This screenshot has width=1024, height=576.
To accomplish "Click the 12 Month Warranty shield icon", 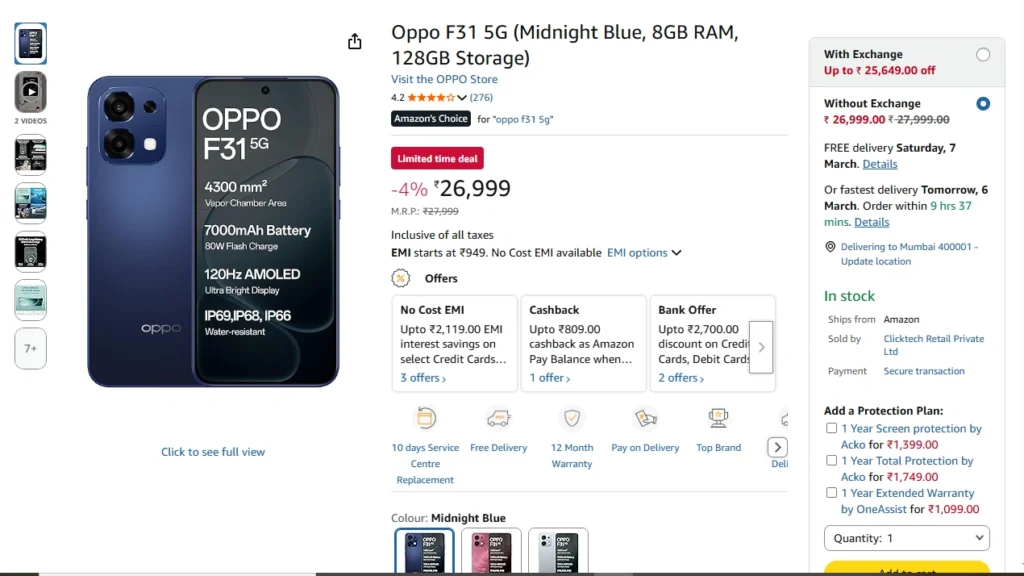I will pos(571,417).
